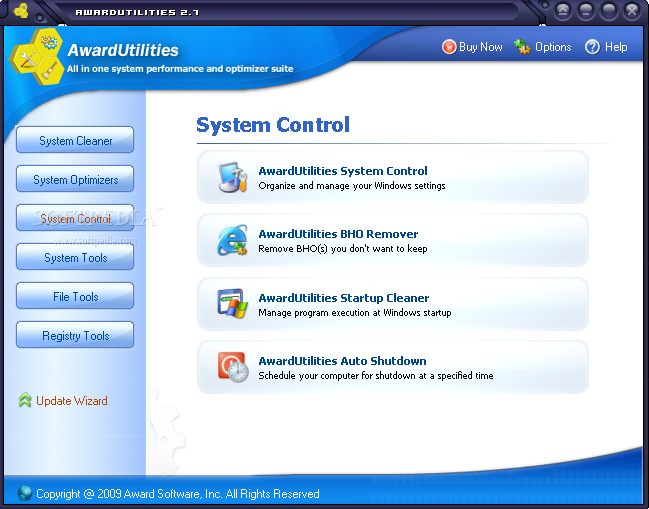Screen dimensions: 649x509
Task: Open the System Optimizers section
Action: (75, 179)
